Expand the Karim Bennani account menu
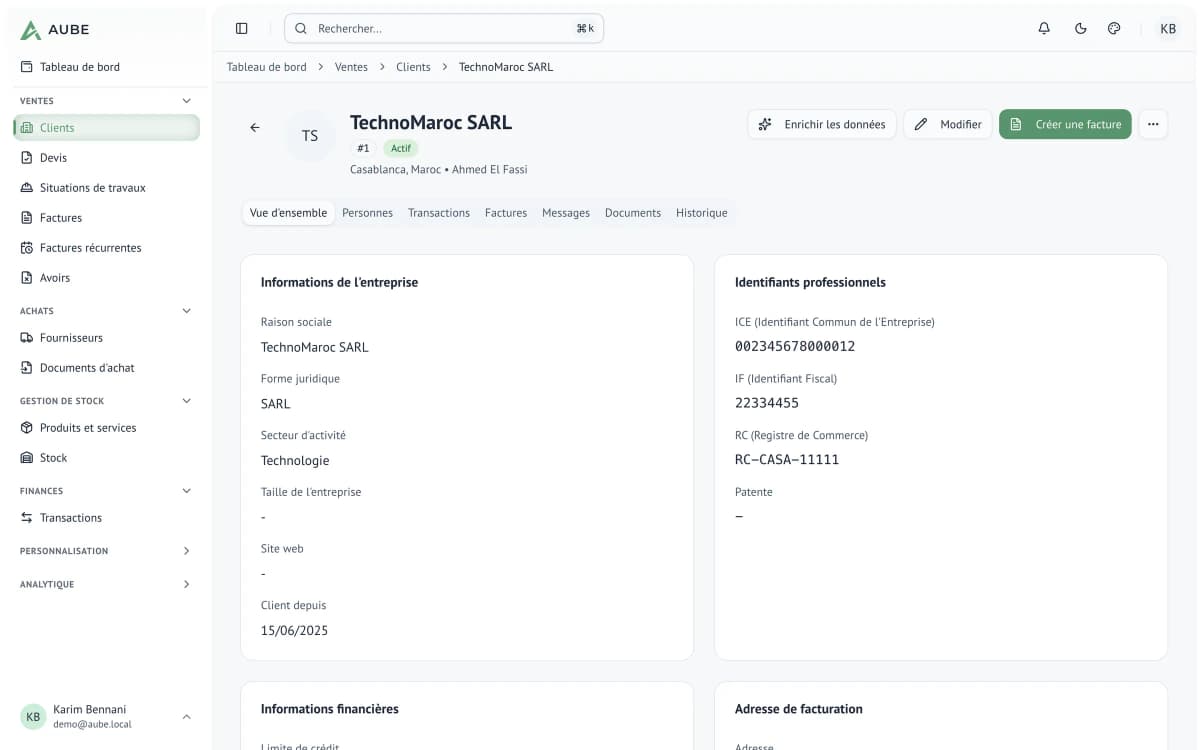 click(106, 716)
